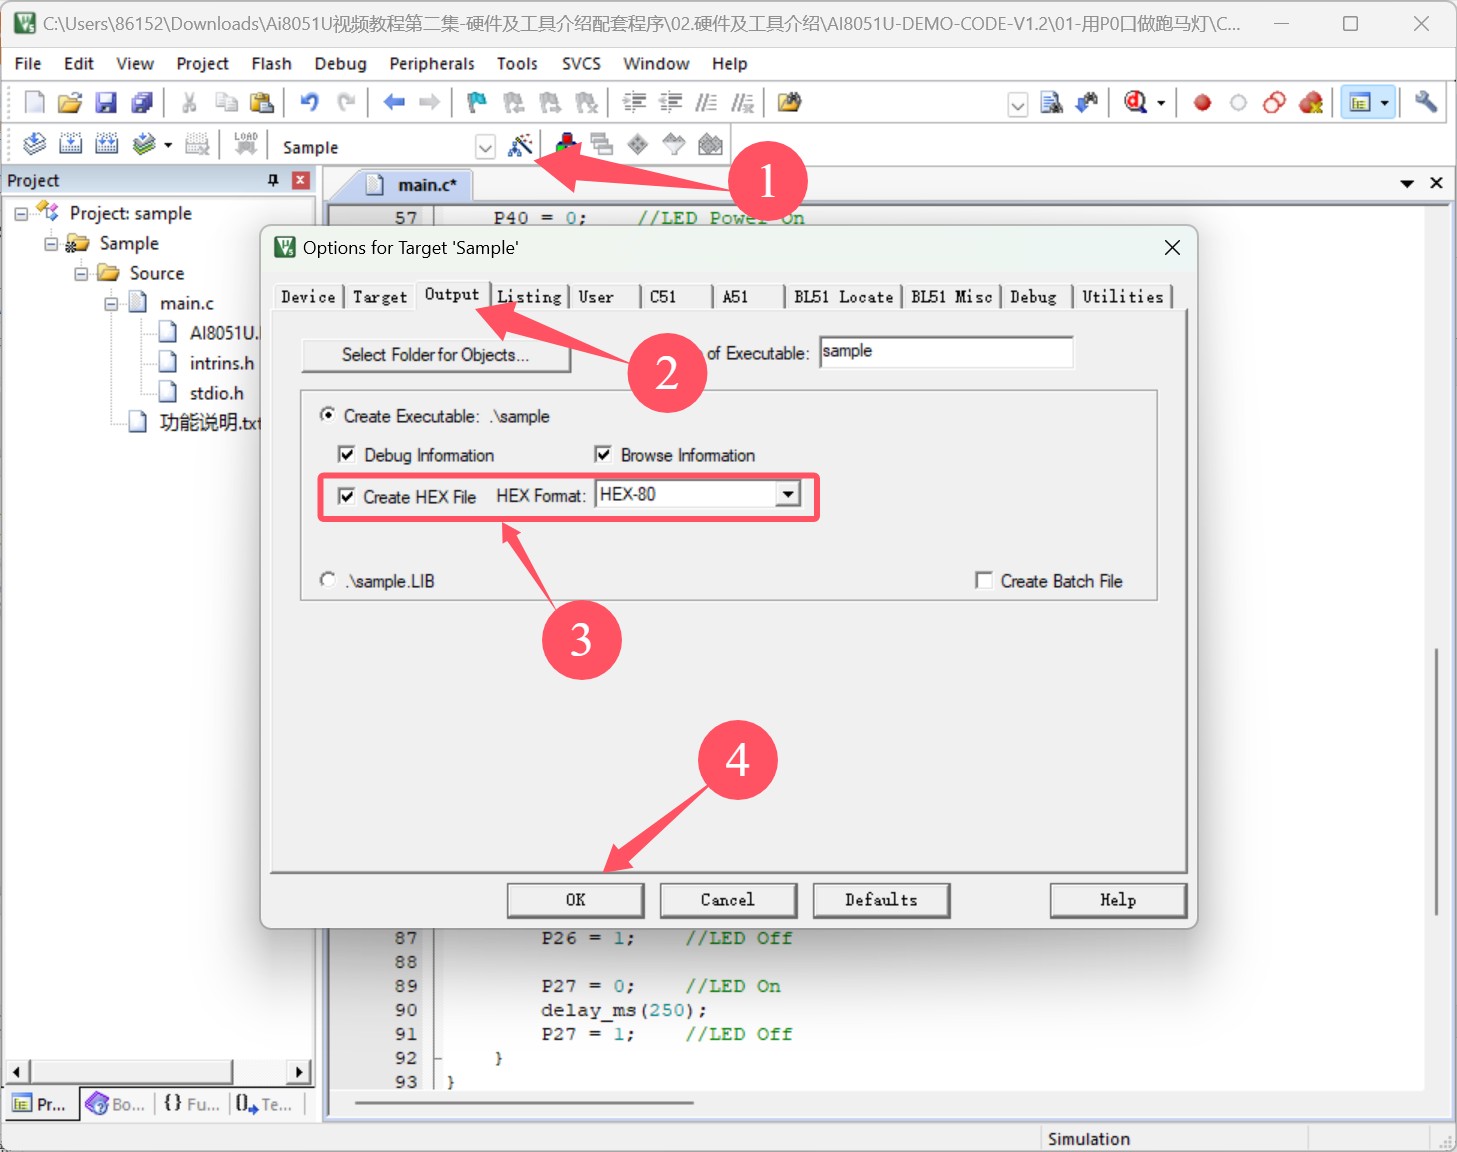Save all files
This screenshot has height=1152, width=1457.
point(142,102)
